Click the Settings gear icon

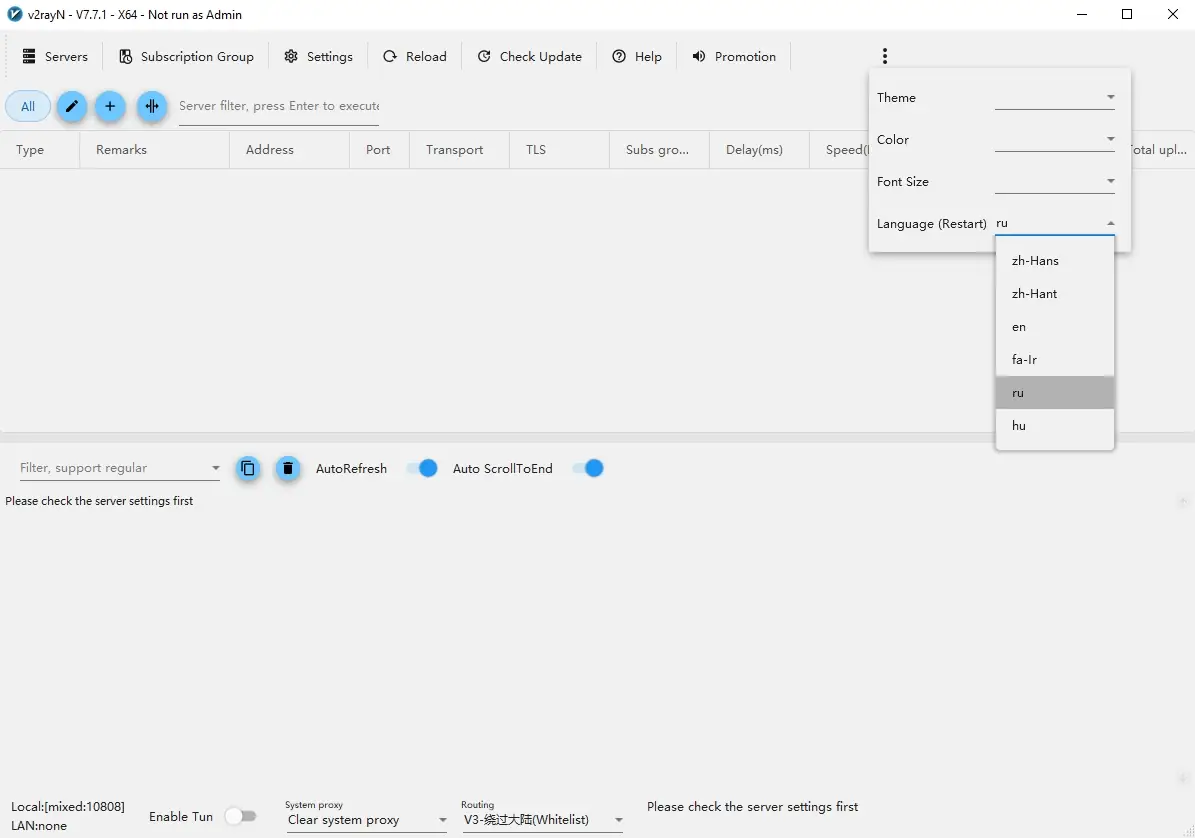click(290, 56)
